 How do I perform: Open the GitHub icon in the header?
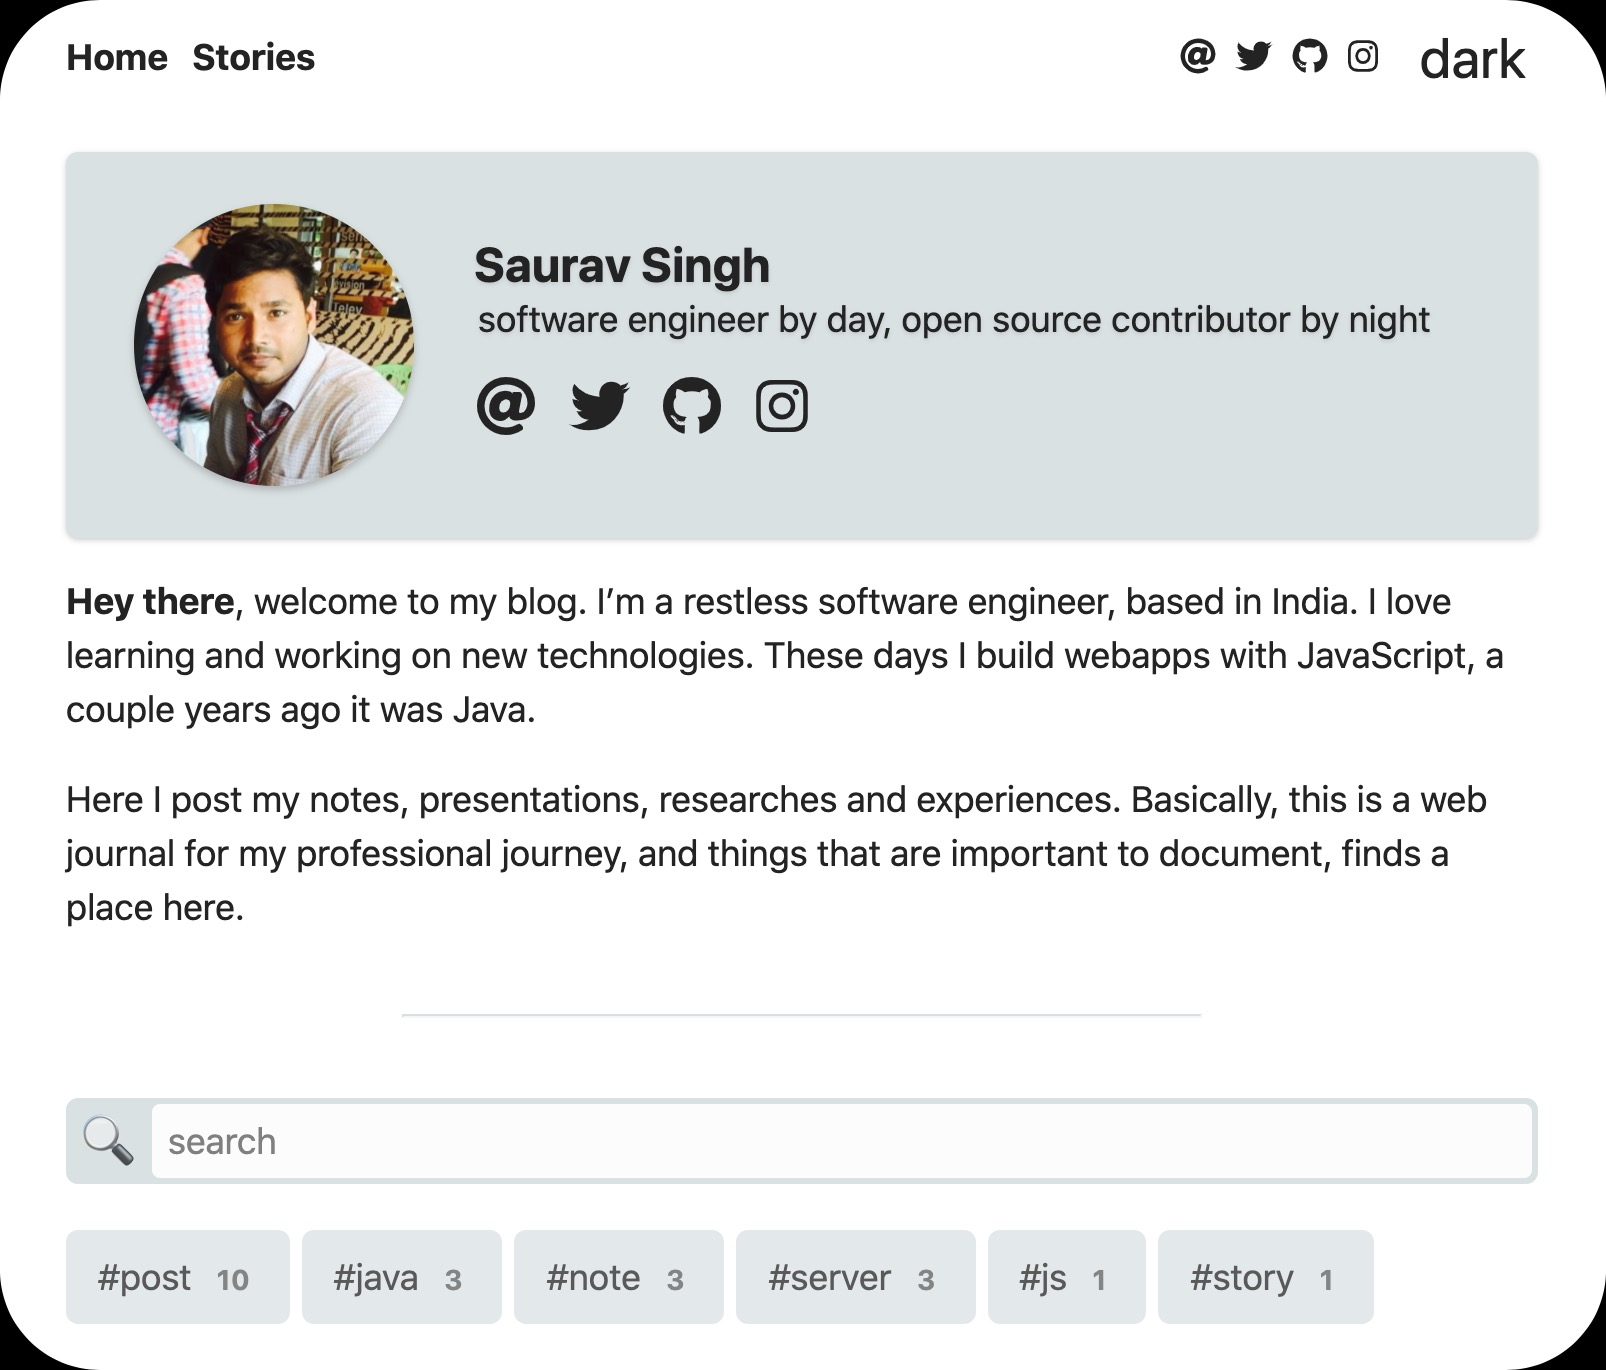point(1308,57)
